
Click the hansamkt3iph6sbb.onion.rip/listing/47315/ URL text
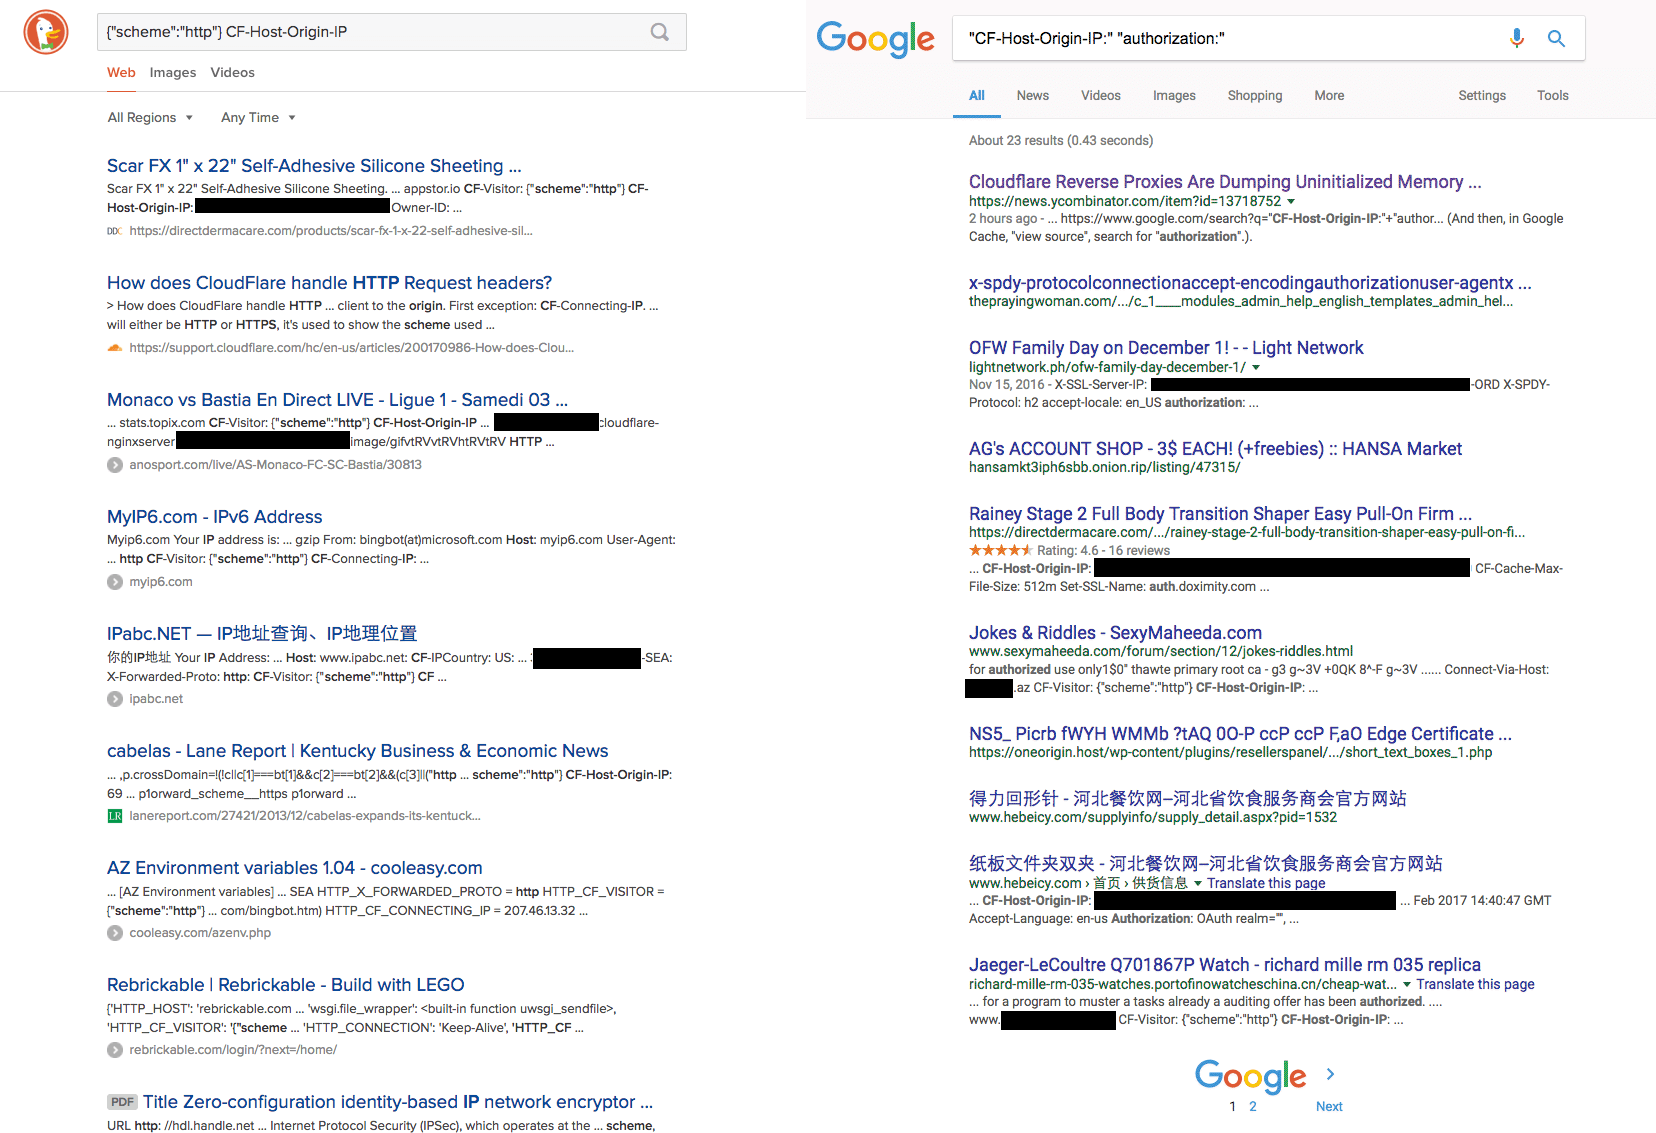[x=1105, y=468]
